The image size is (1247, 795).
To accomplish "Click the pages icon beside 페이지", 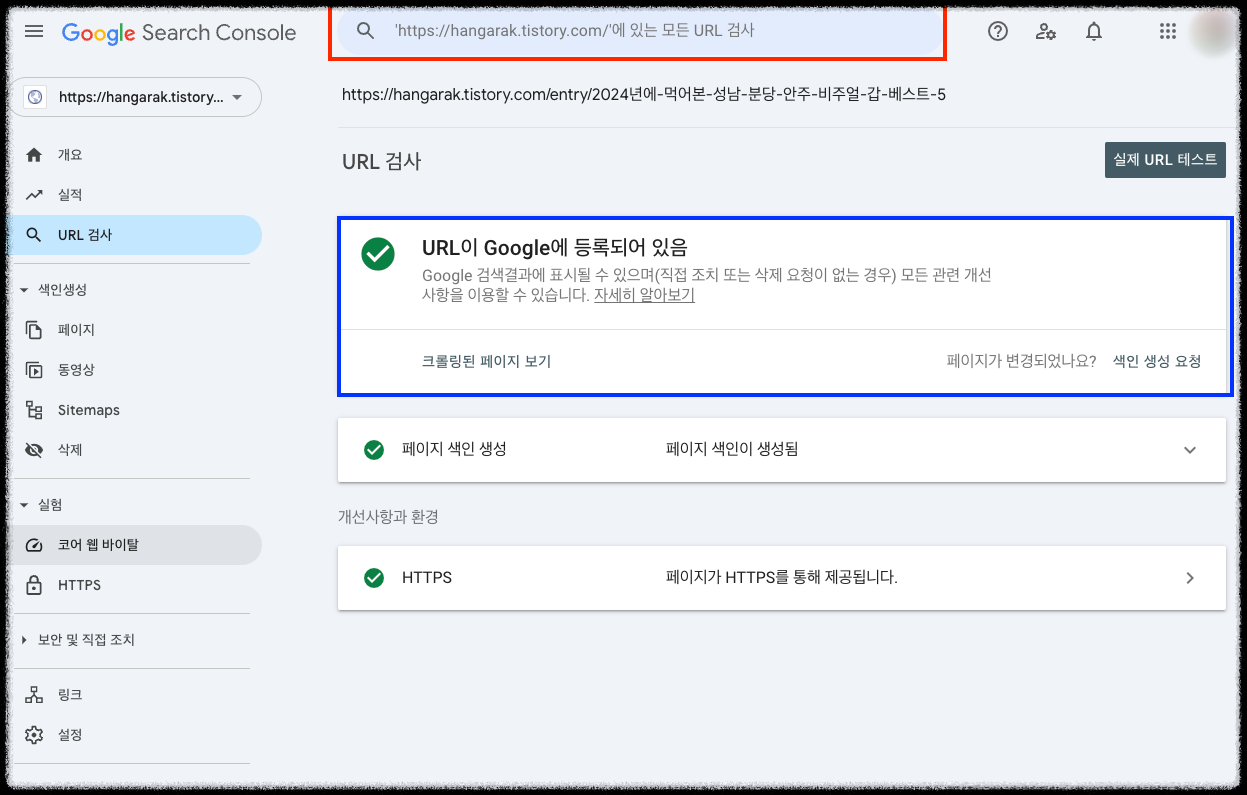I will (34, 330).
